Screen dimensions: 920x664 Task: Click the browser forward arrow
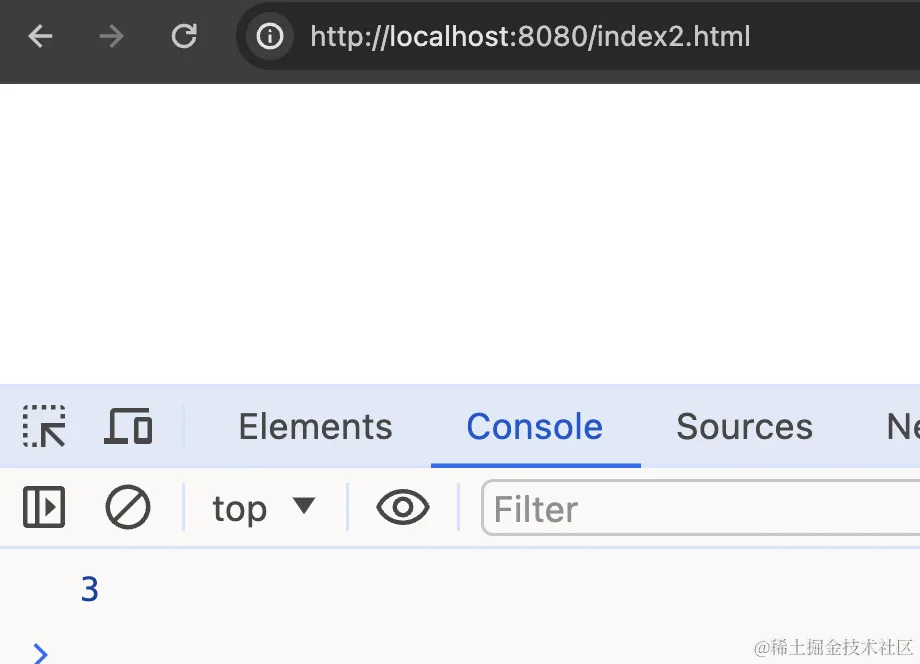click(111, 36)
